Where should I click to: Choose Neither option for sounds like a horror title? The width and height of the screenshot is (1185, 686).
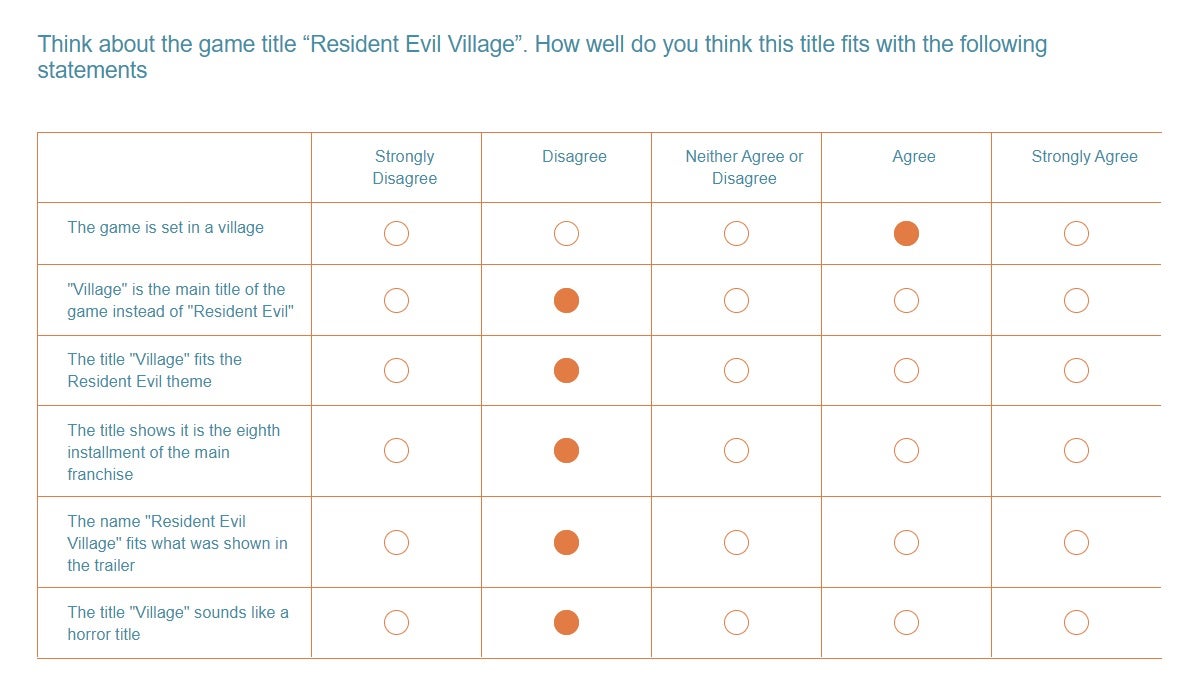coord(736,623)
